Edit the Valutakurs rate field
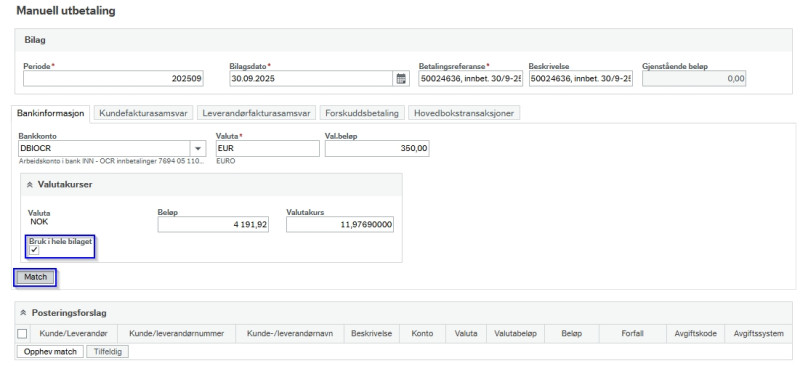 point(340,225)
